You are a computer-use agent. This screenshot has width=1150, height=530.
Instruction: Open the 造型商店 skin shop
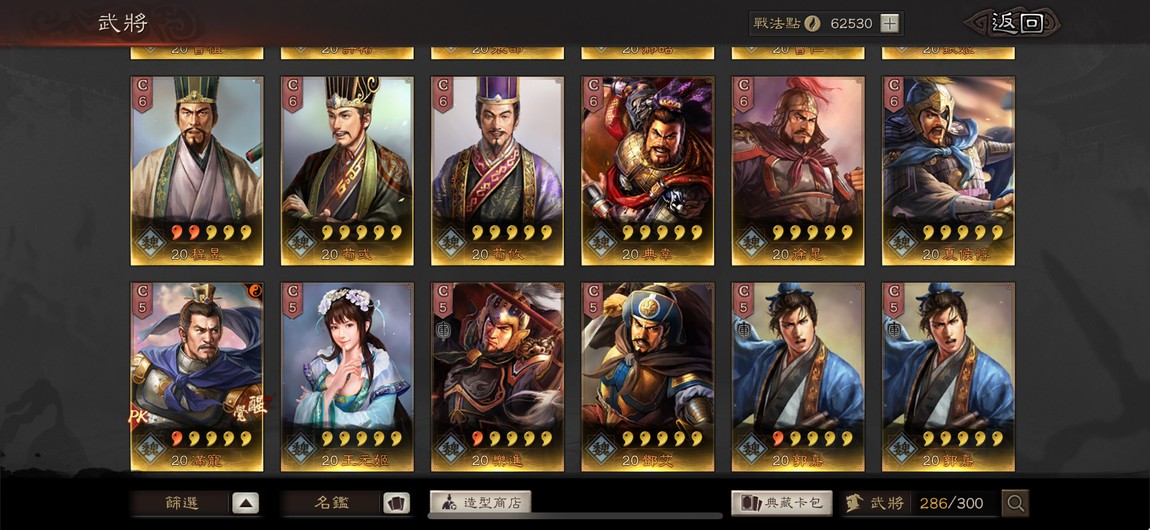(x=480, y=503)
